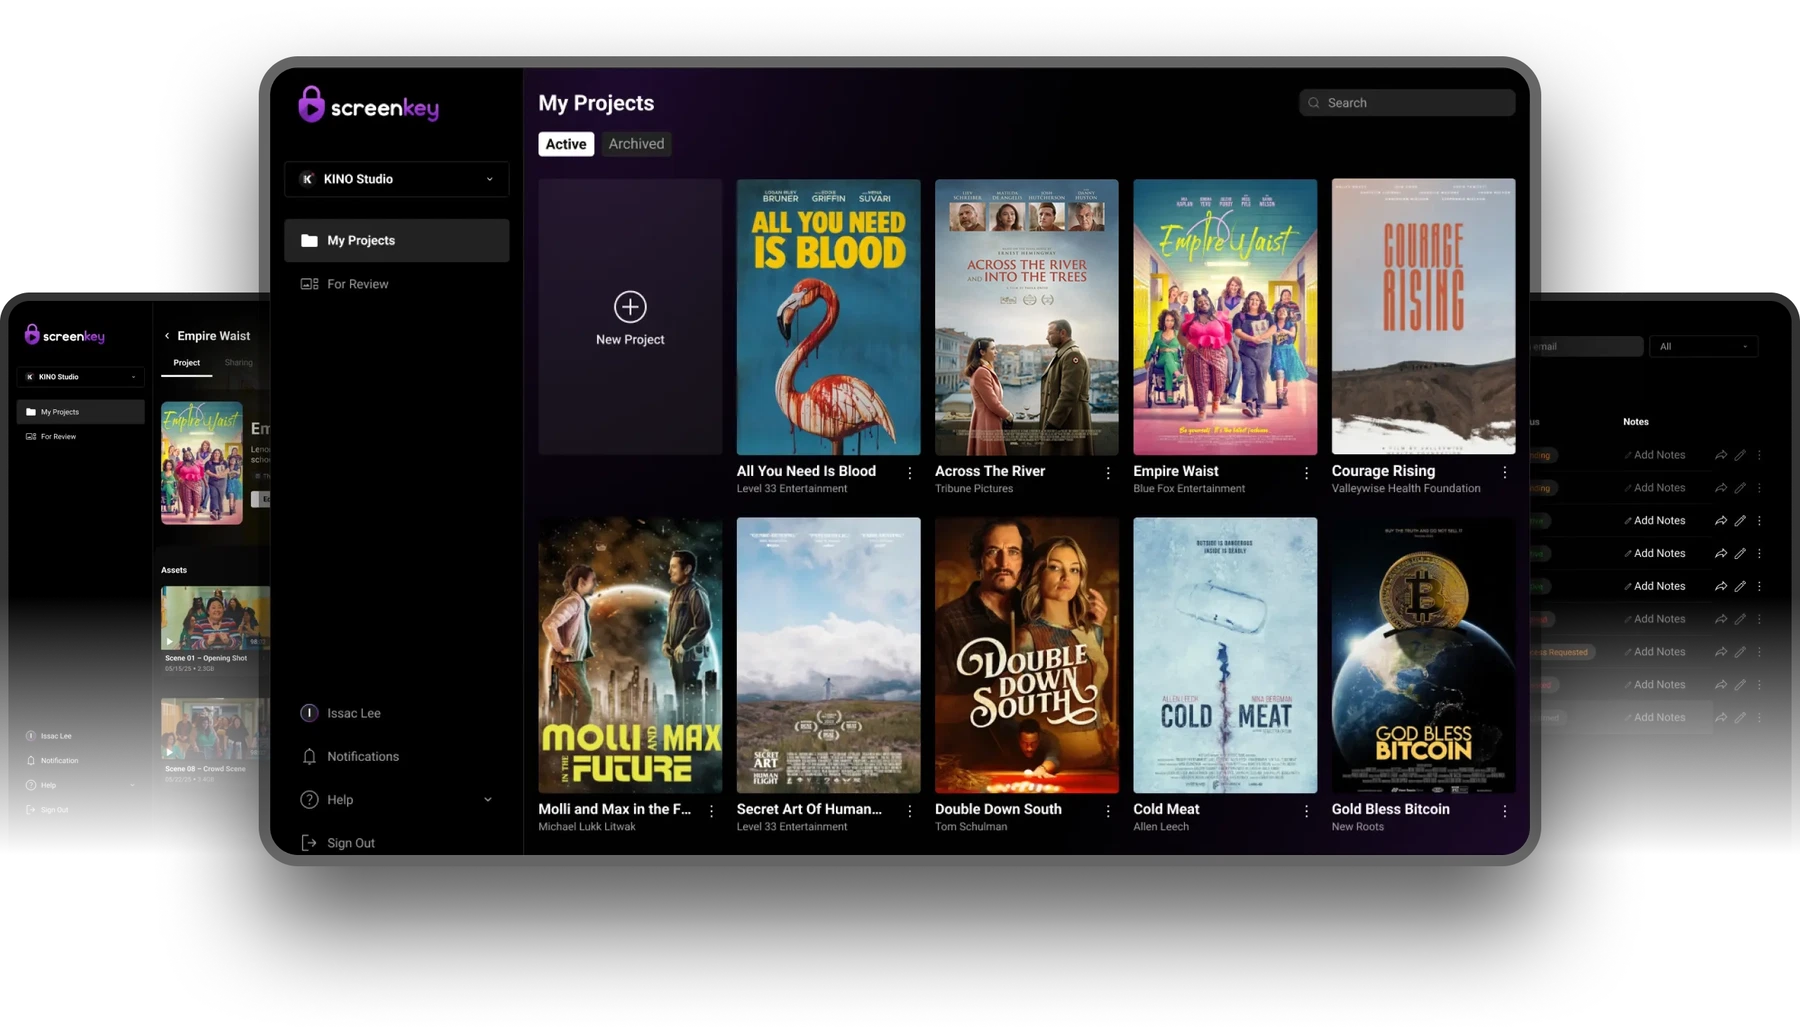Click the Valleywise Health Foundation label
The width and height of the screenshot is (1800, 1035).
pos(1405,489)
